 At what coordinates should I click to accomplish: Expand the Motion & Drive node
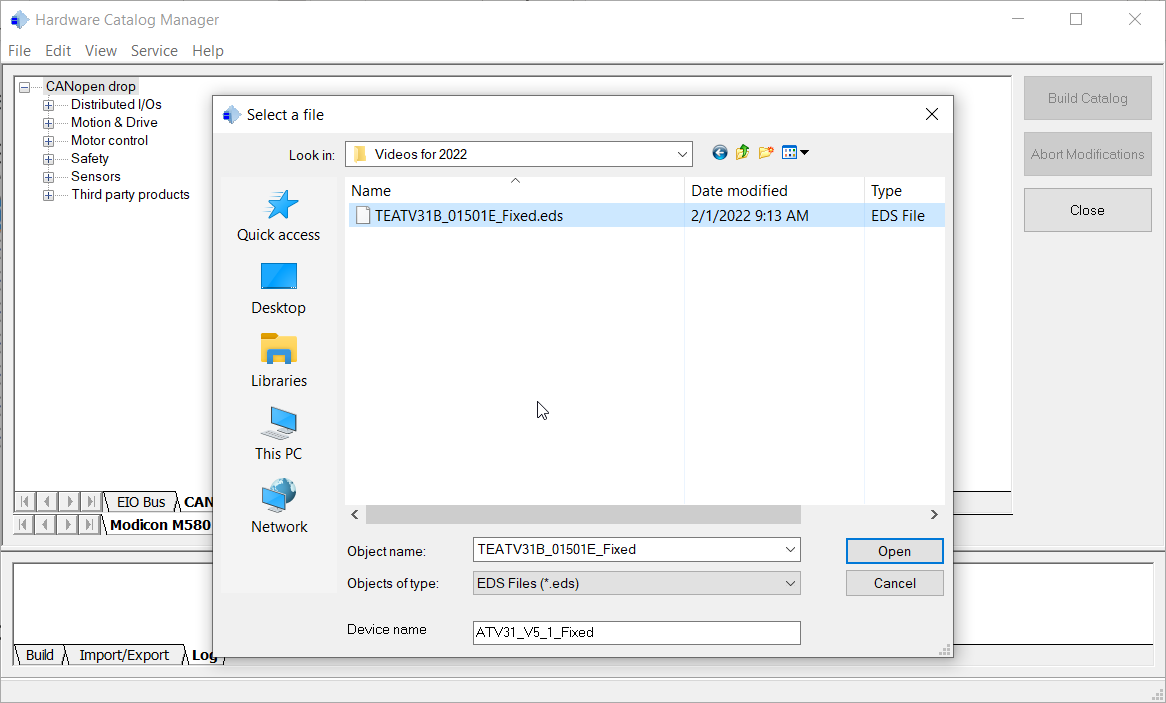pyautogui.click(x=48, y=123)
